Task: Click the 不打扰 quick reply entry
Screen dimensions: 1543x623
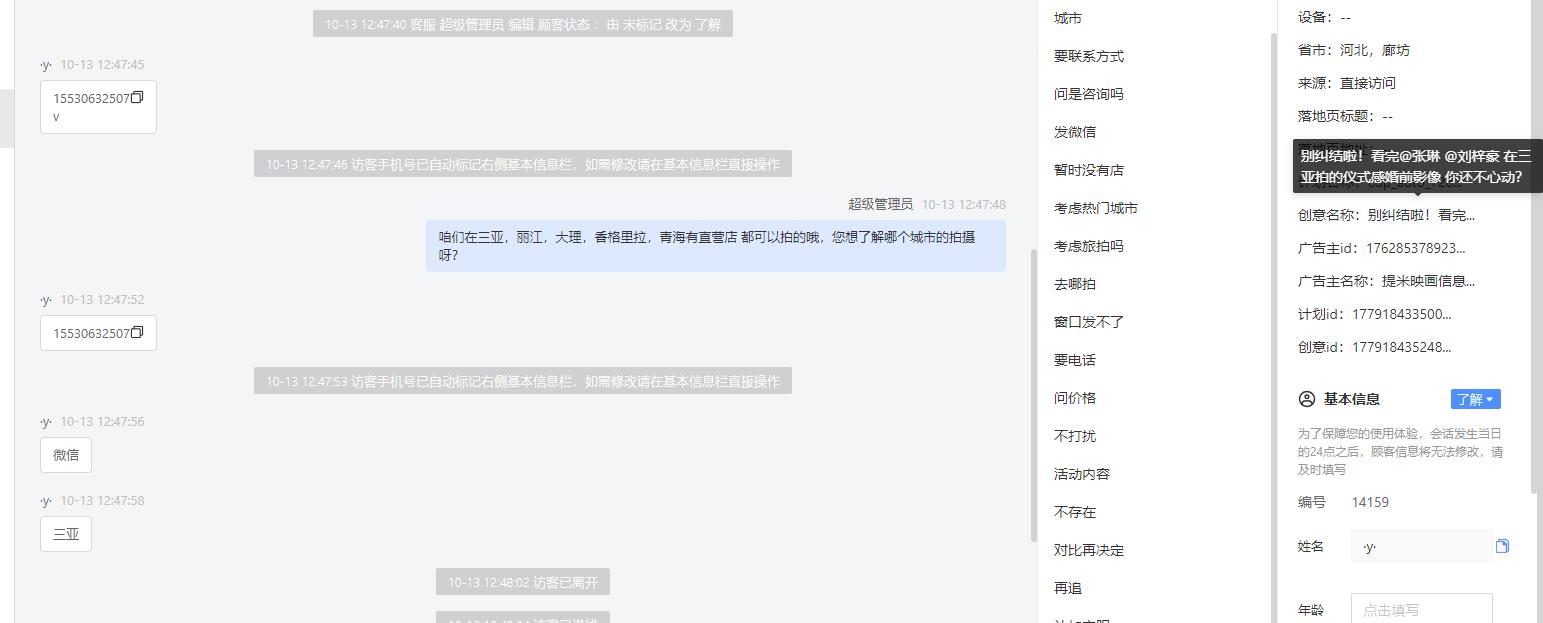Action: (x=1075, y=436)
